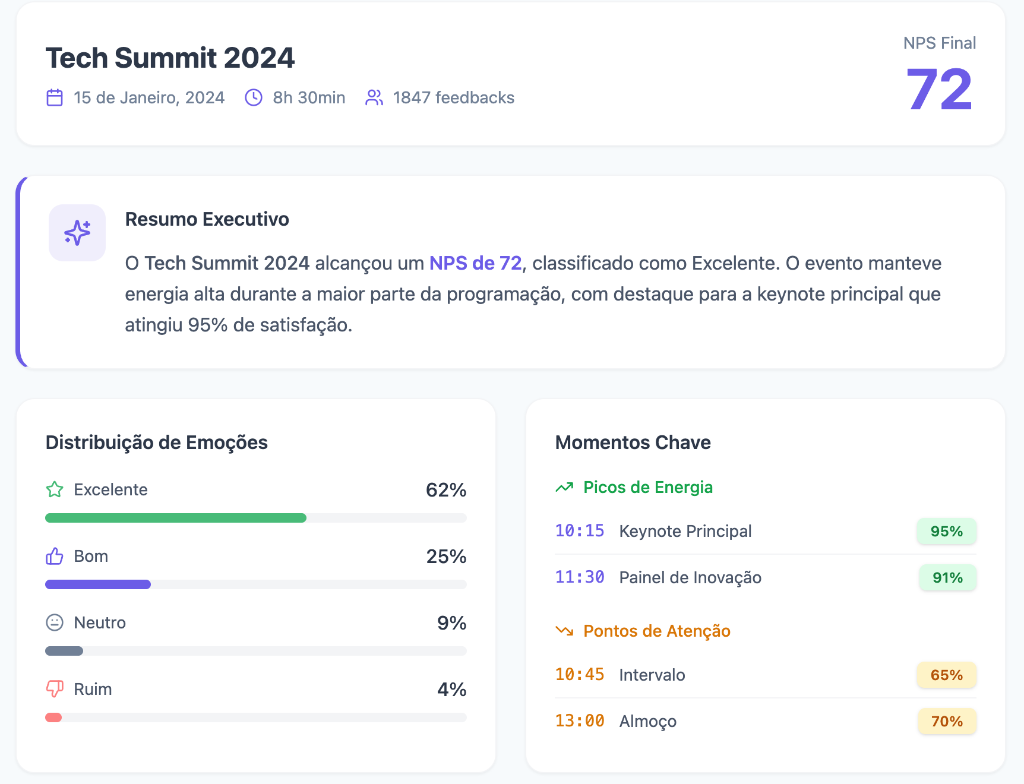The image size is (1024, 784).
Task: Click the 15 de Janeiro, 2024 date
Action: 149,98
